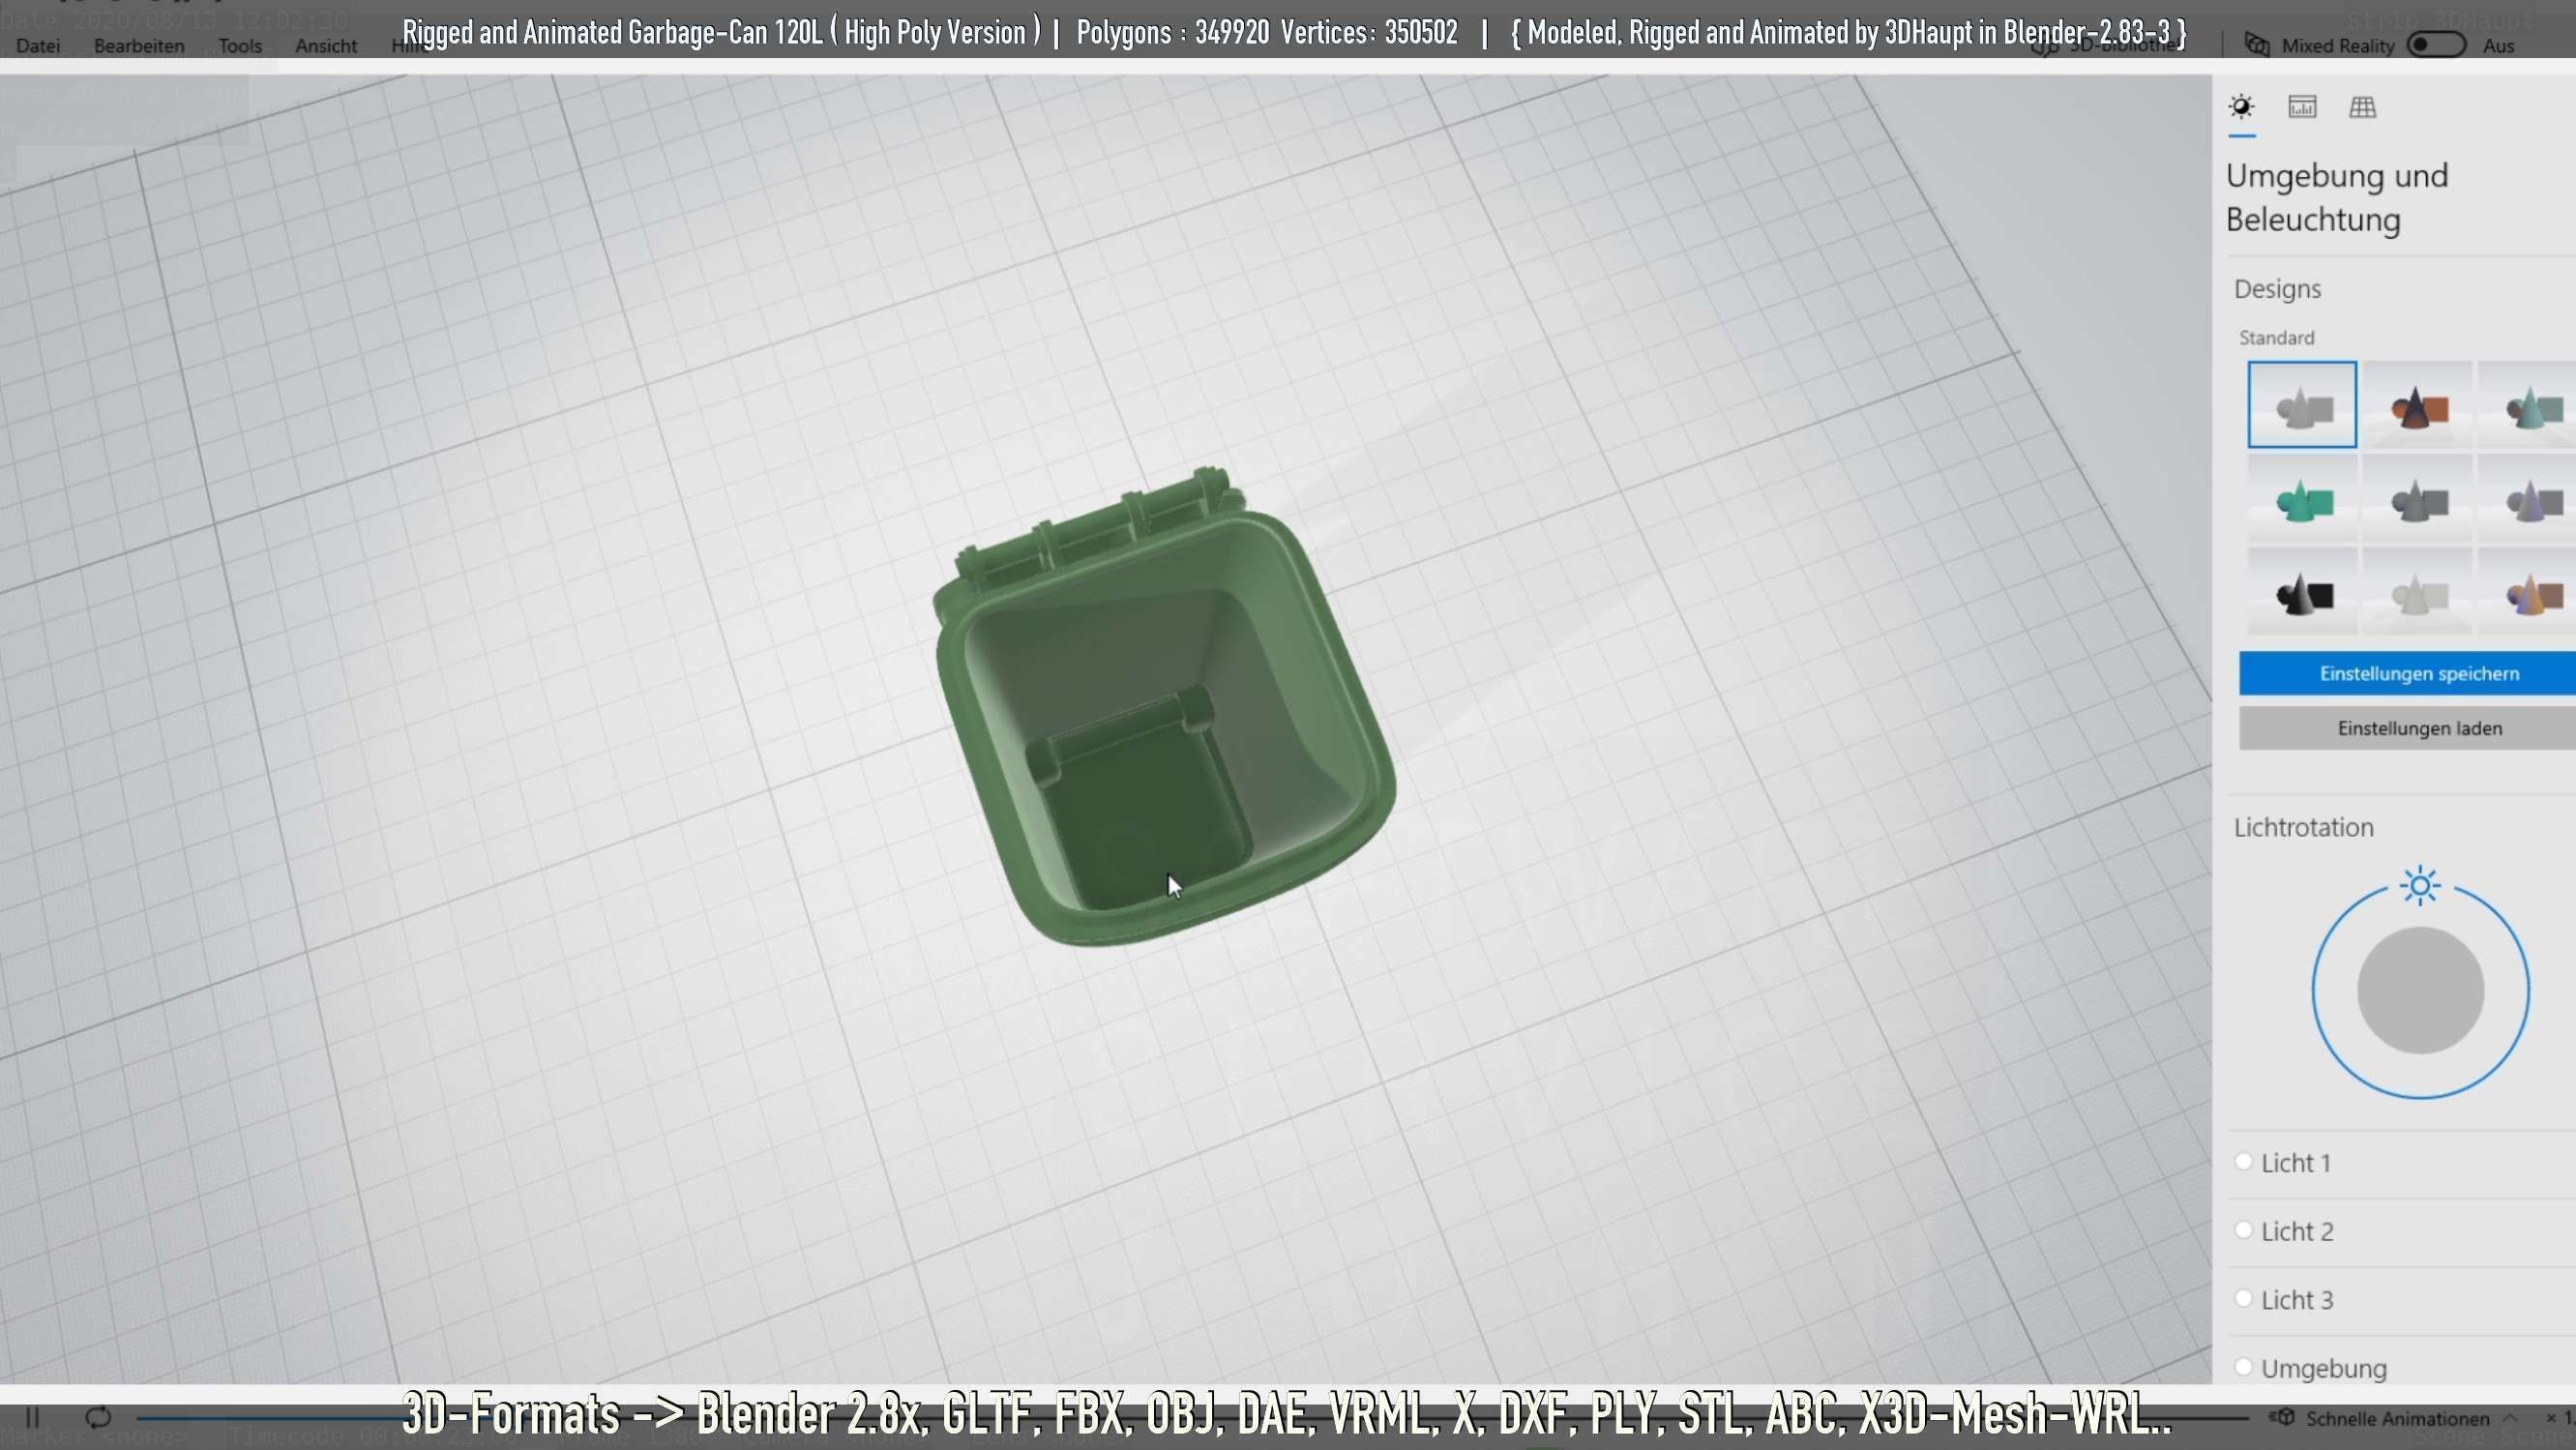The width and height of the screenshot is (2576, 1450).
Task: Open the Environment and Lighting sun tab
Action: 2242,106
